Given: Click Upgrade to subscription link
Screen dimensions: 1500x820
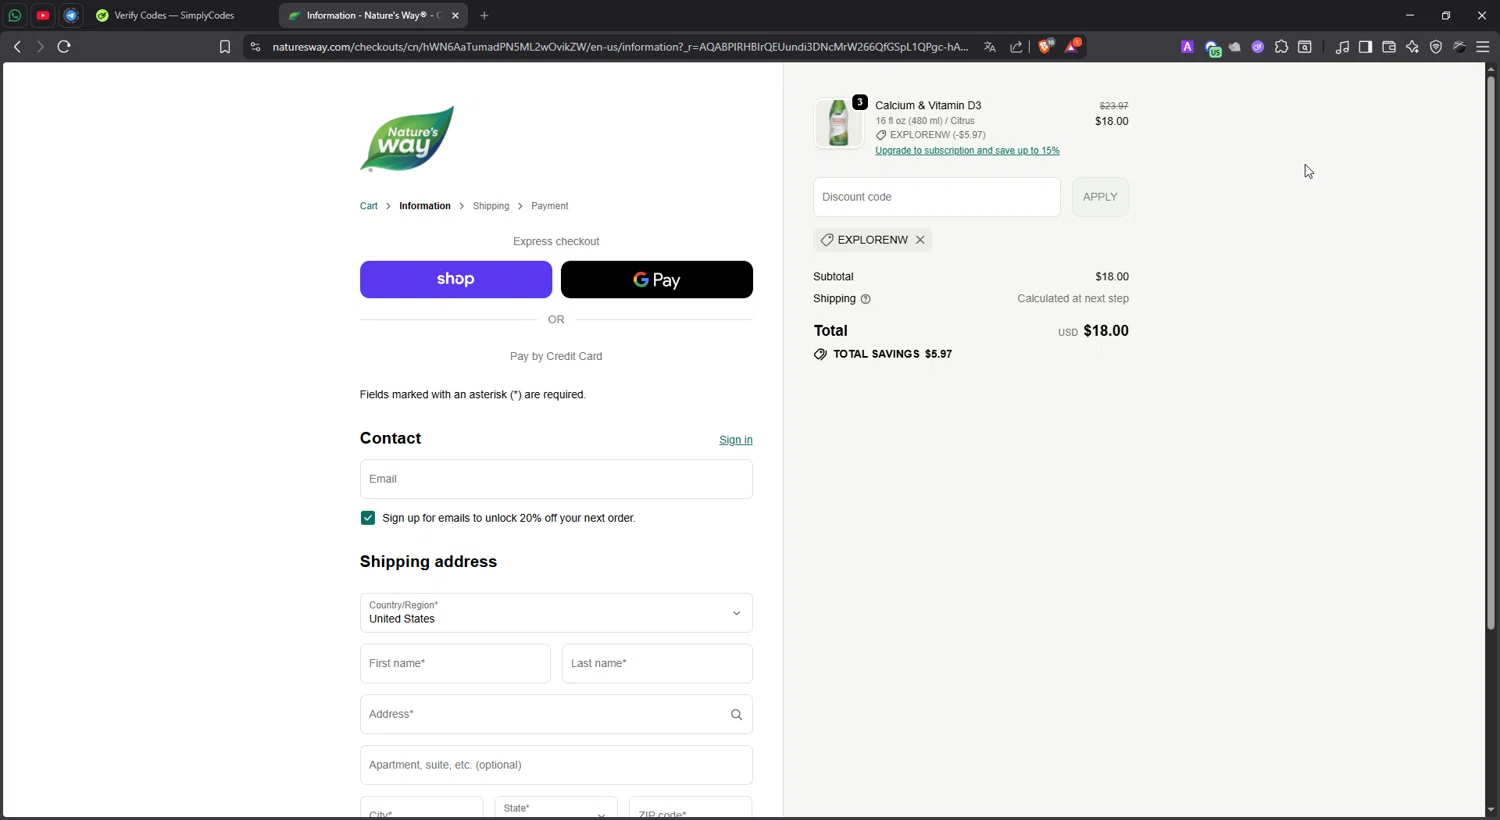Looking at the screenshot, I should [967, 151].
